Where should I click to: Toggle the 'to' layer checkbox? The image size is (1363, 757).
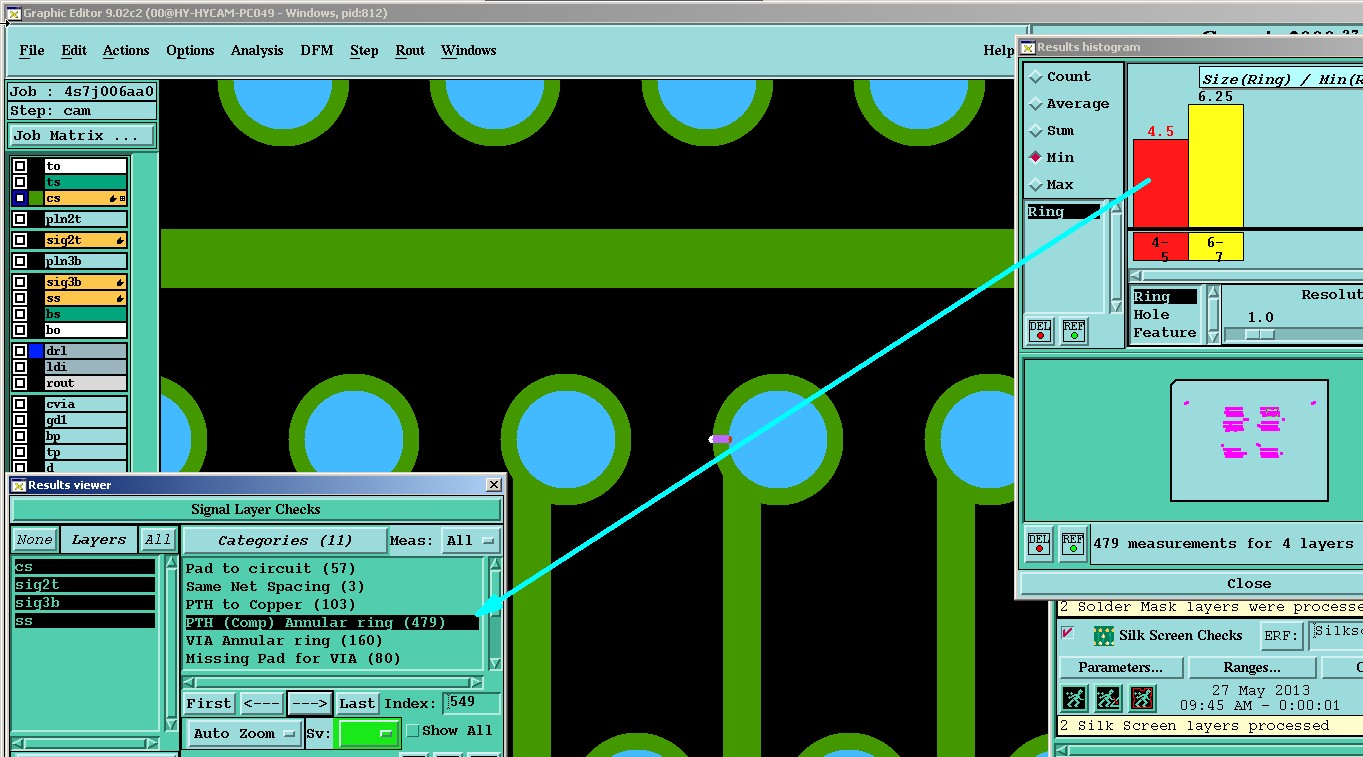click(20, 166)
